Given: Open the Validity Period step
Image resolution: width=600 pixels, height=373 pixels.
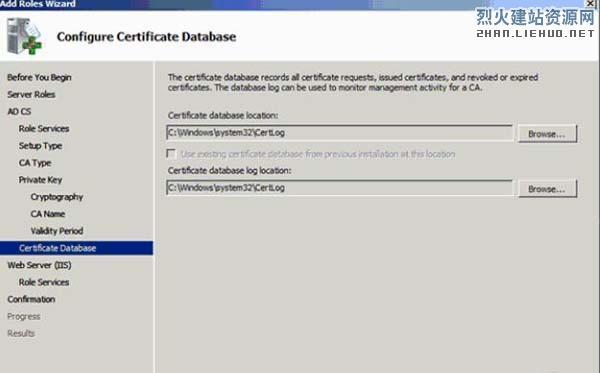Looking at the screenshot, I should coord(57,231).
